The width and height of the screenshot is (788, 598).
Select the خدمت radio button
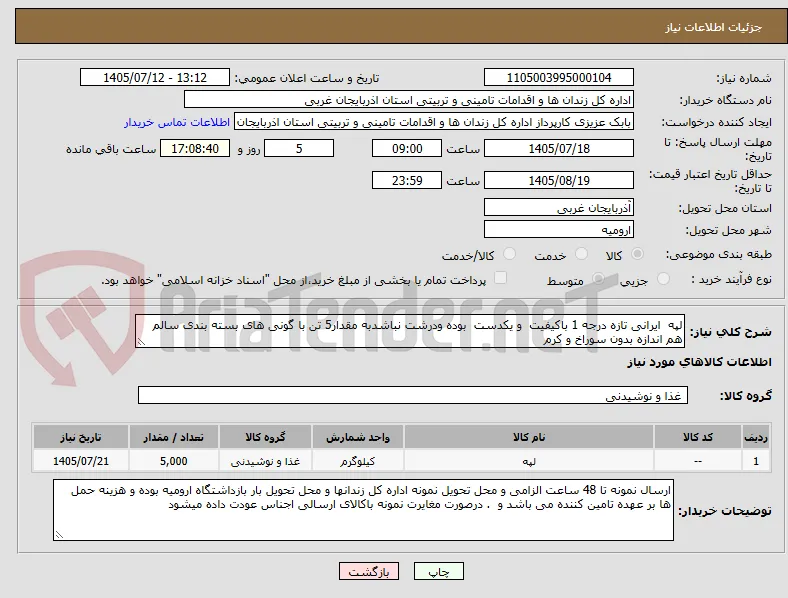click(581, 254)
